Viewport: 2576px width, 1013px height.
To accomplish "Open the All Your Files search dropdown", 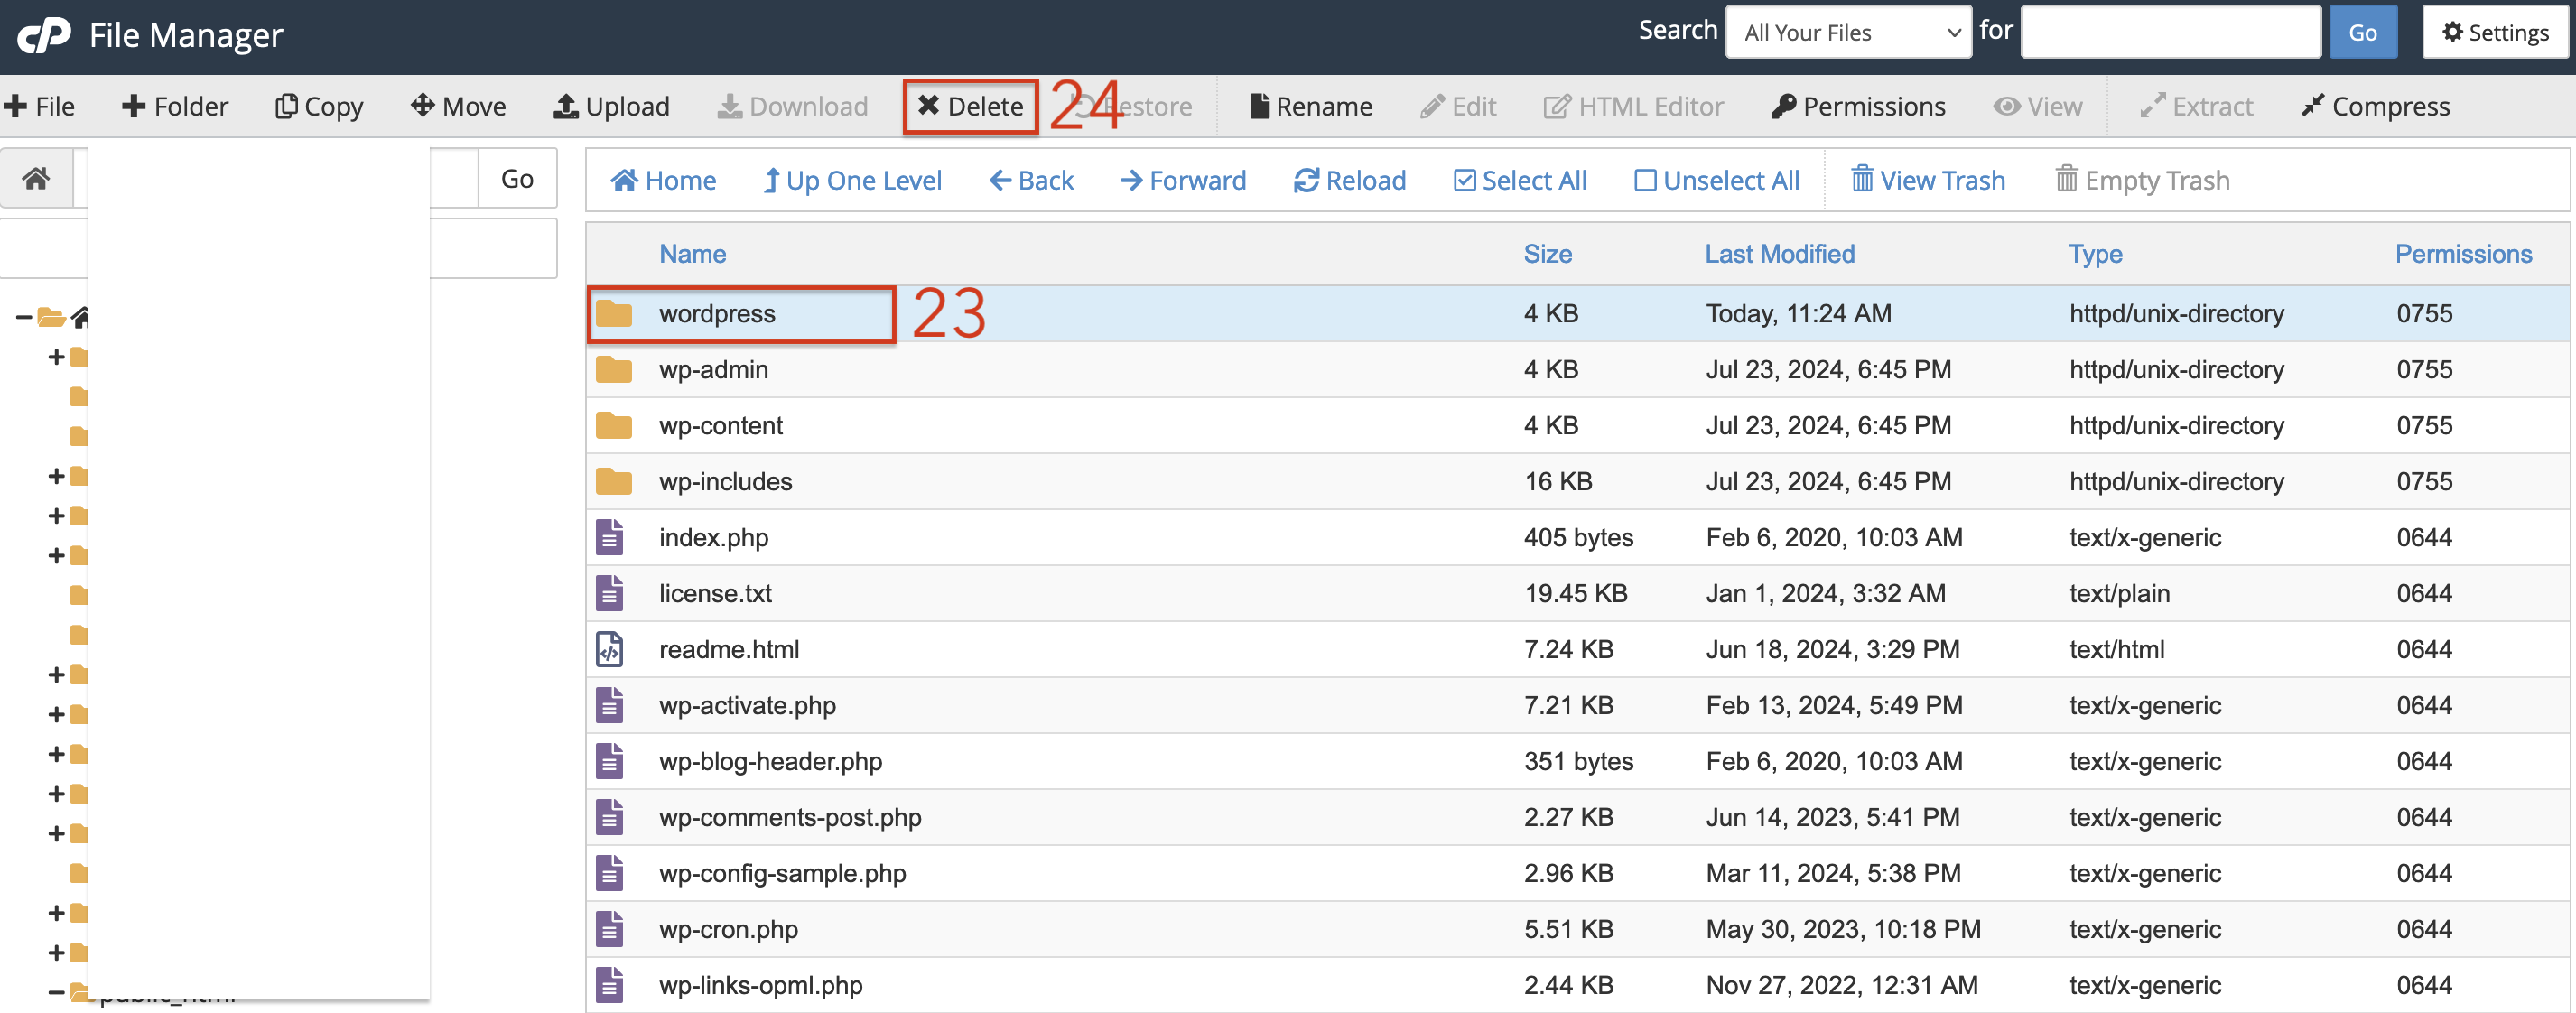I will coord(1848,33).
